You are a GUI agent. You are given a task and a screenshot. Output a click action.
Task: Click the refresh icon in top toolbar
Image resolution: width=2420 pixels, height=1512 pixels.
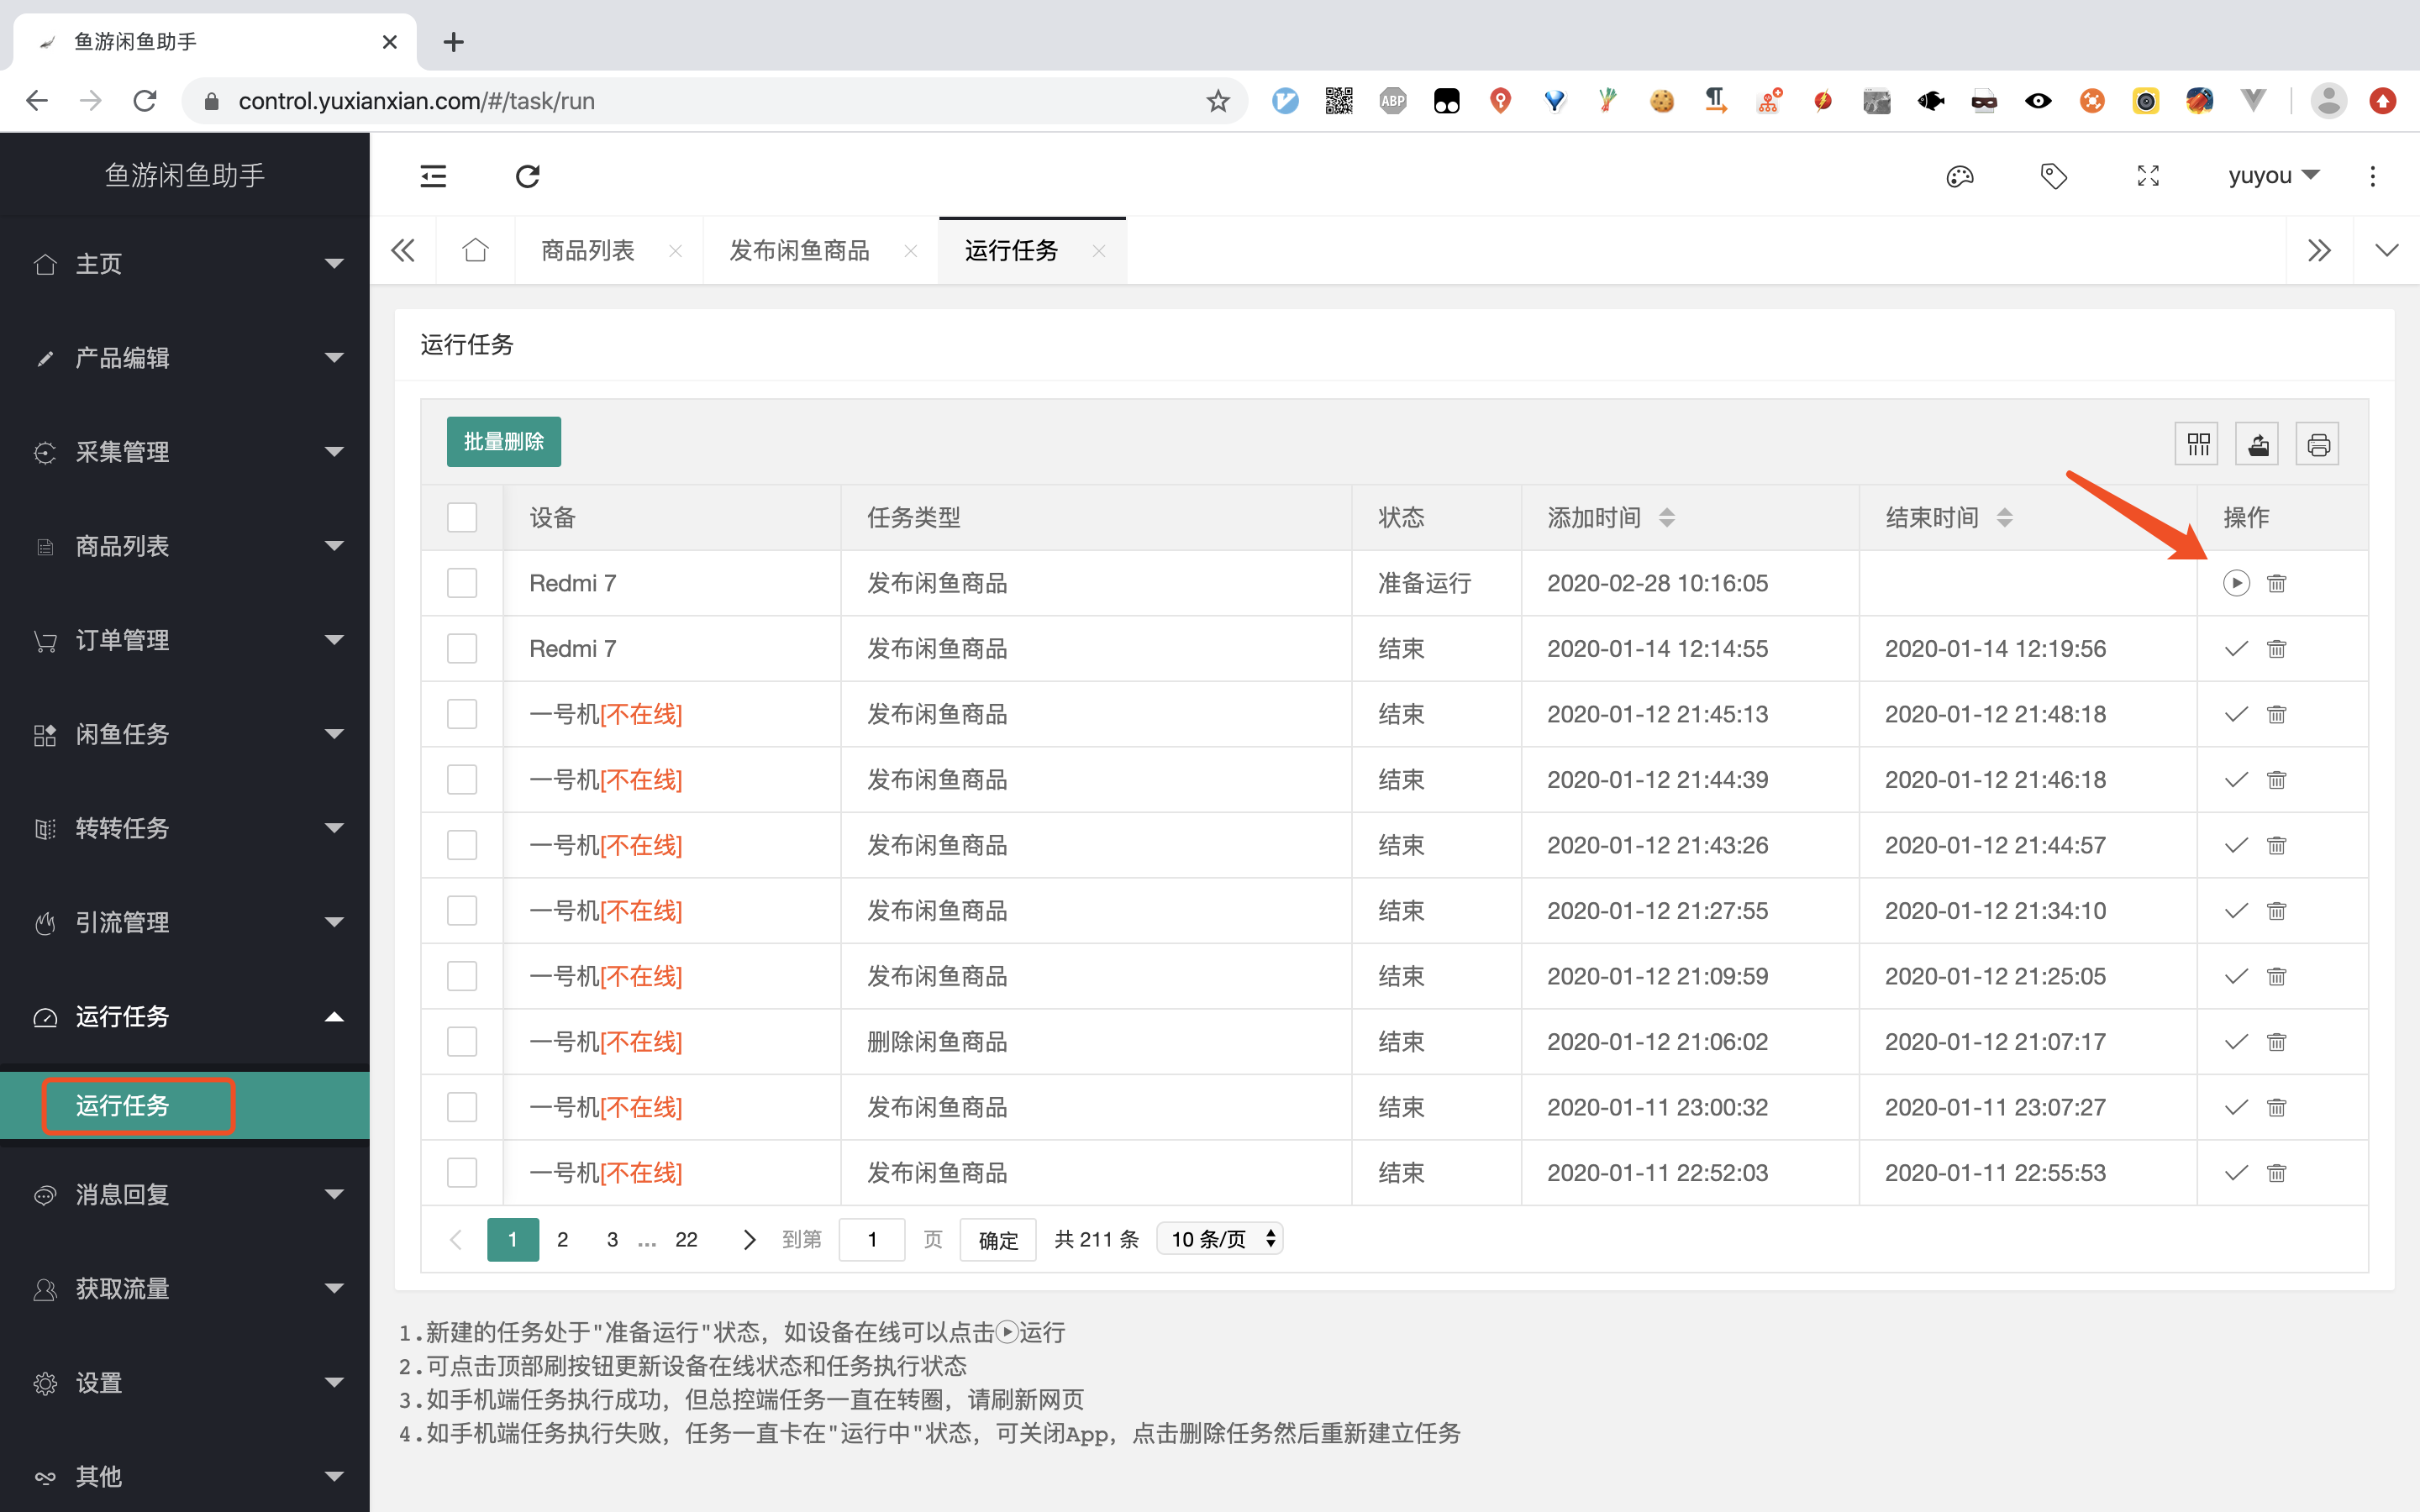528,176
